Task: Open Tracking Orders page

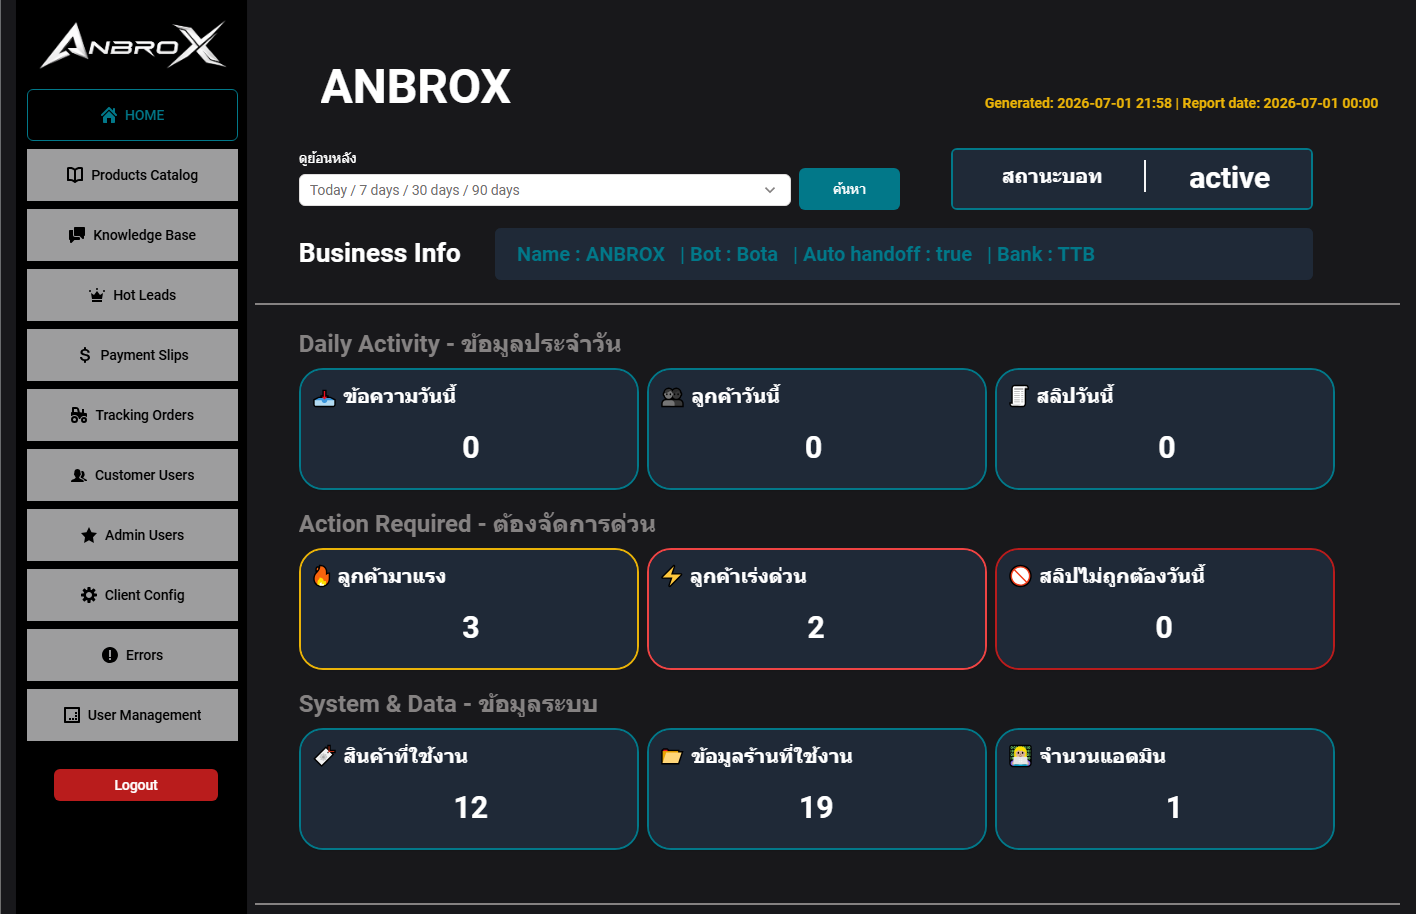Action: pyautogui.click(x=132, y=415)
